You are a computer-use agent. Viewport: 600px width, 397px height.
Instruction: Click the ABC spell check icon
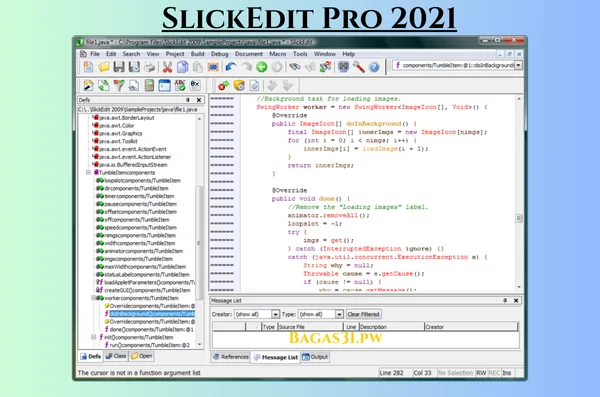point(180,85)
